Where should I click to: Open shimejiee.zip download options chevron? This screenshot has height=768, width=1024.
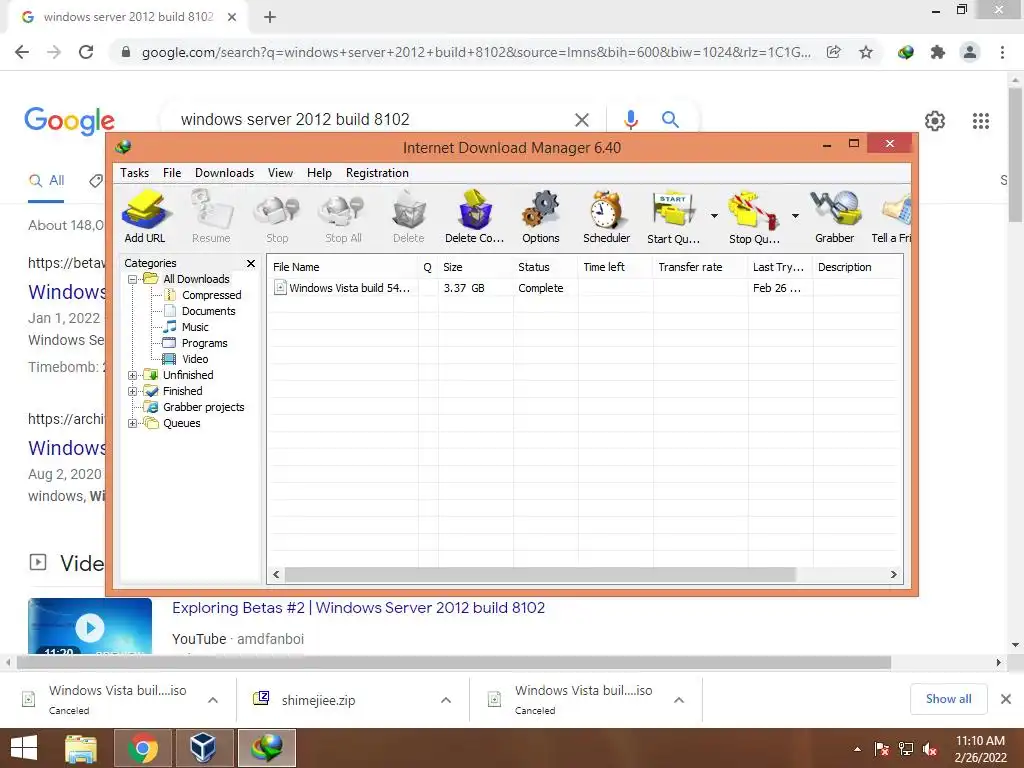pyautogui.click(x=446, y=700)
